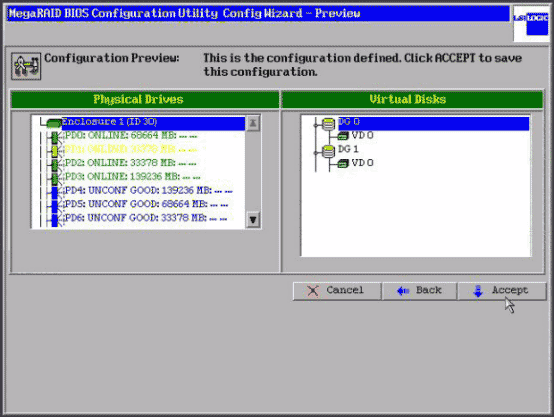Select PD4: UNCONF GOOD: 139236 MB
The height and width of the screenshot is (417, 554).
[x=149, y=190]
